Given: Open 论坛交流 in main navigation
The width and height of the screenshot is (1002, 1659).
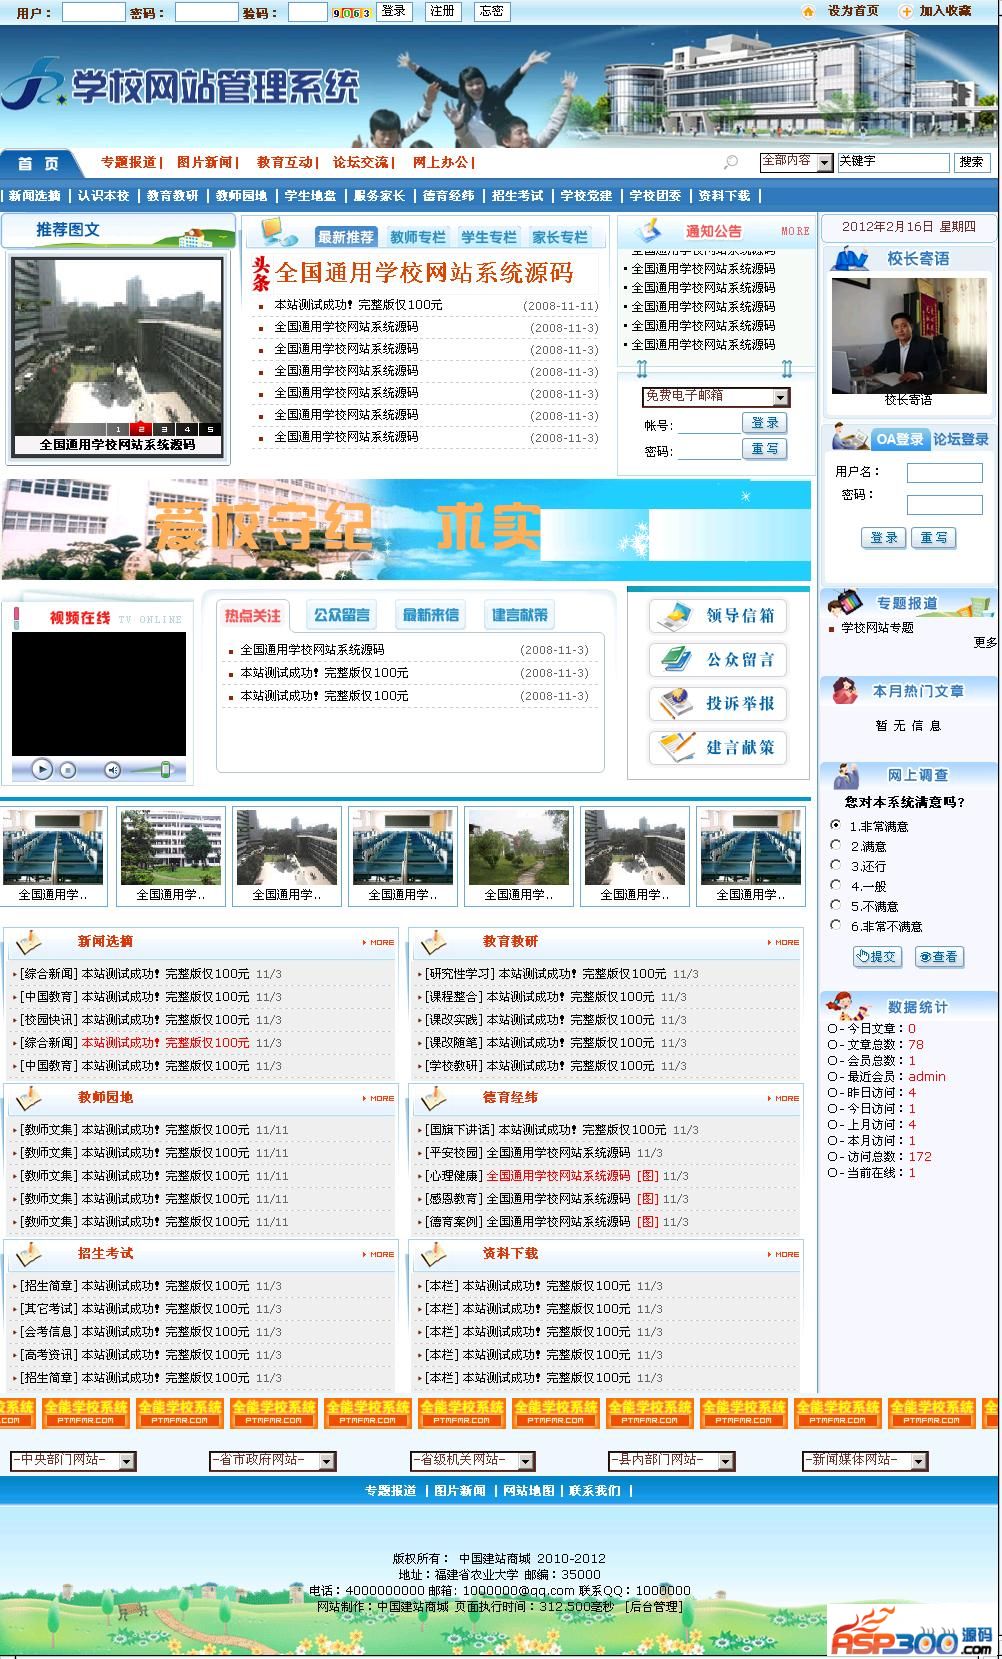Looking at the screenshot, I should tap(361, 162).
